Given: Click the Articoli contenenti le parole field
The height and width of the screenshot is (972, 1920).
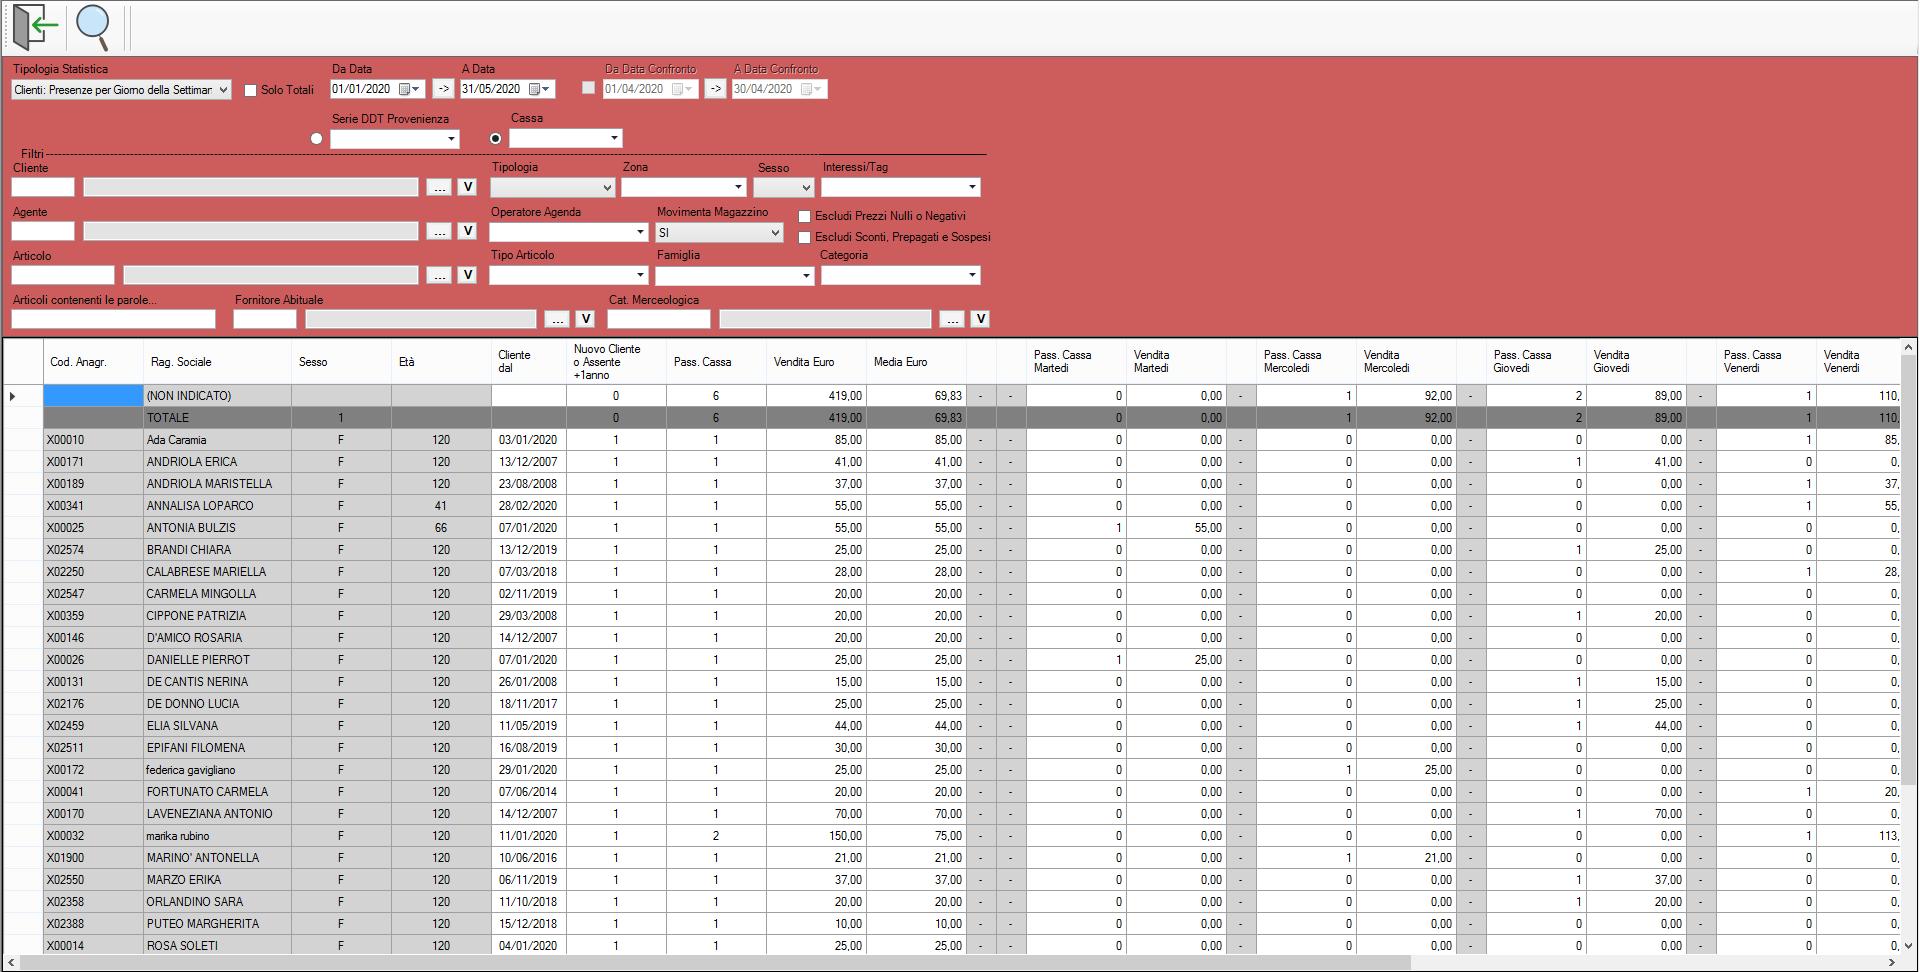Looking at the screenshot, I should [113, 319].
